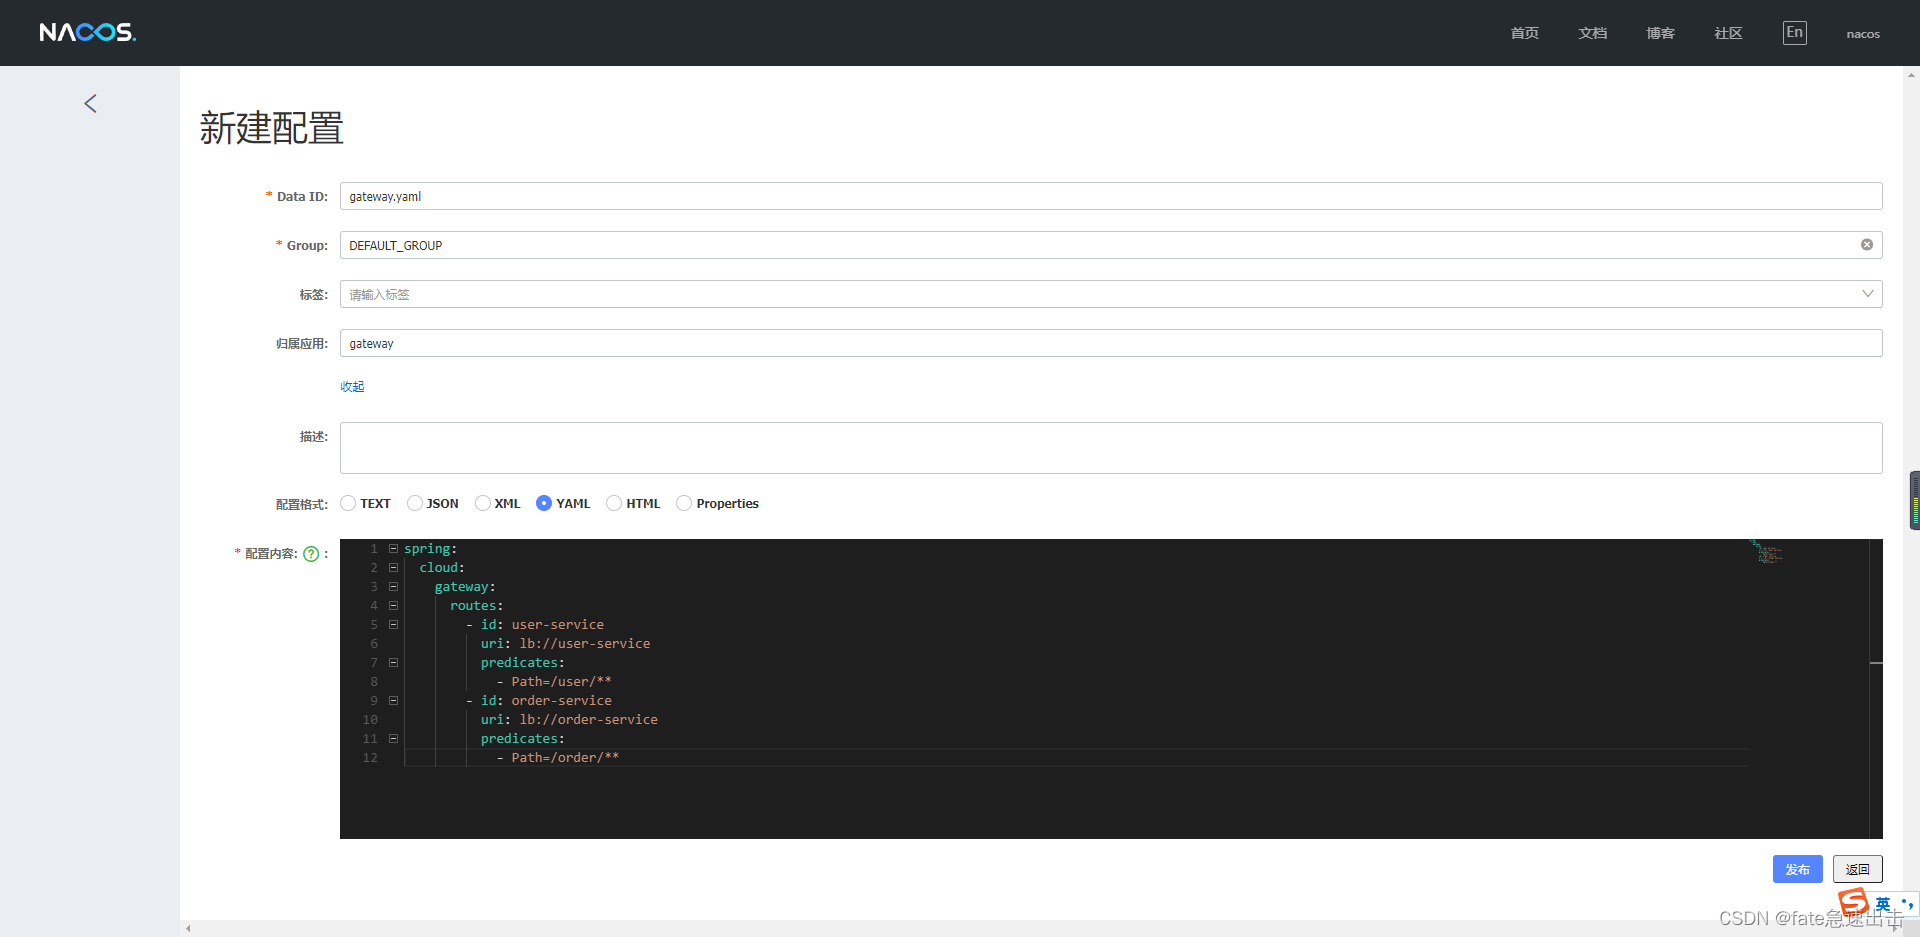Click the 描述 description text area
1920x937 pixels.
point(1111,448)
